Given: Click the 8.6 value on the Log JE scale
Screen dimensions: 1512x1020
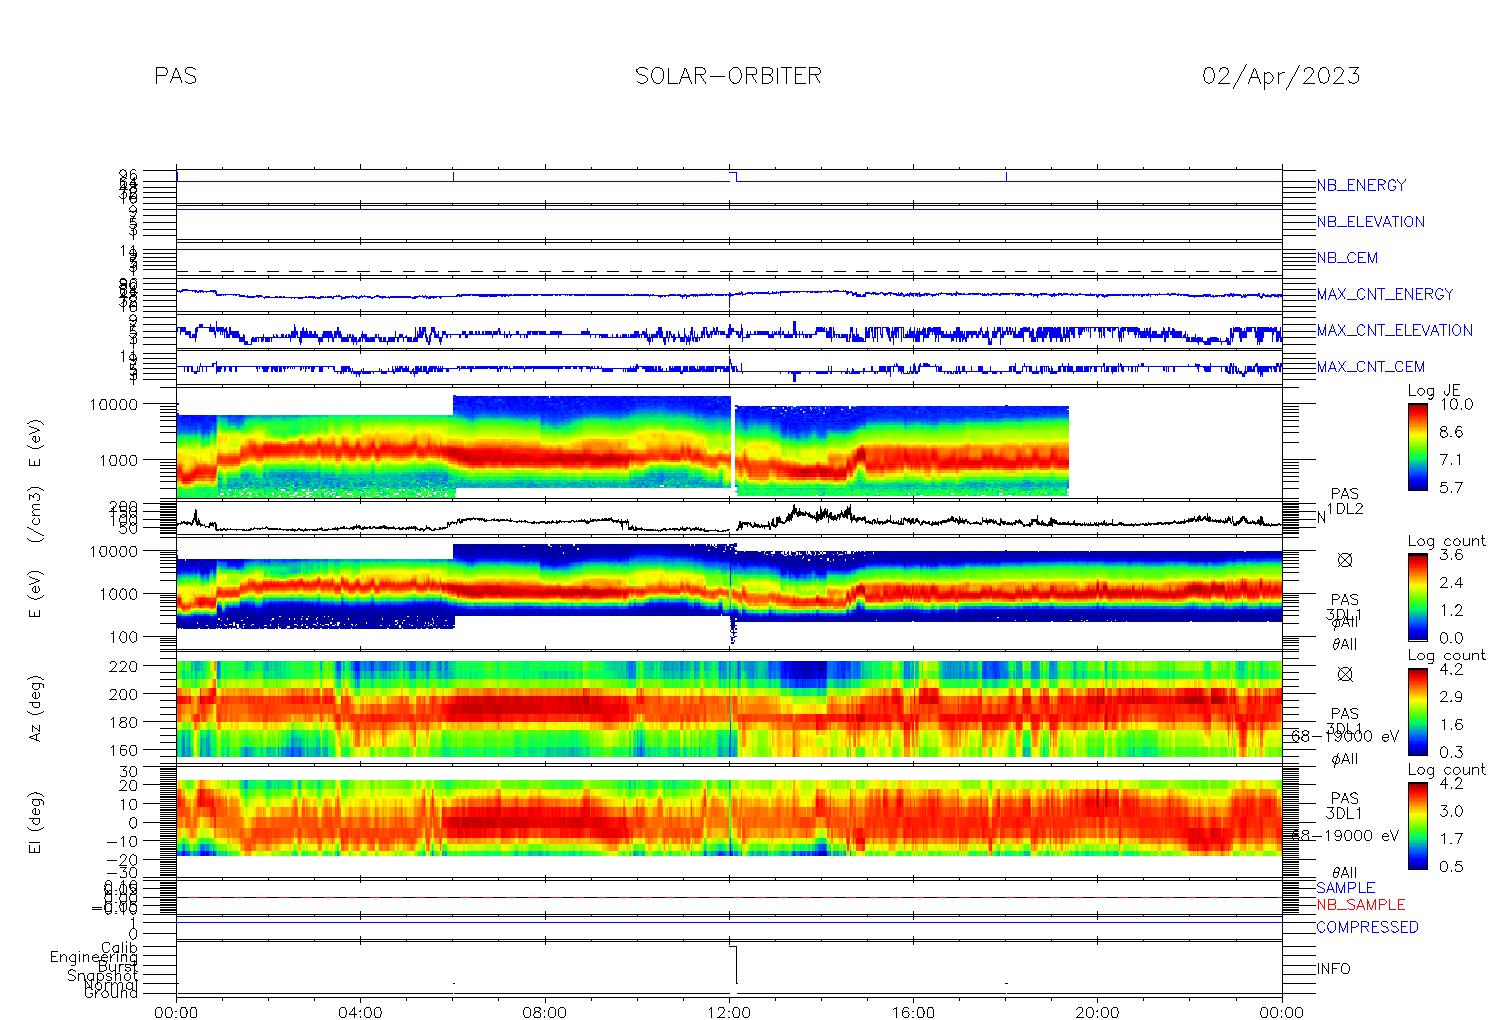Looking at the screenshot, I should [x=1451, y=433].
